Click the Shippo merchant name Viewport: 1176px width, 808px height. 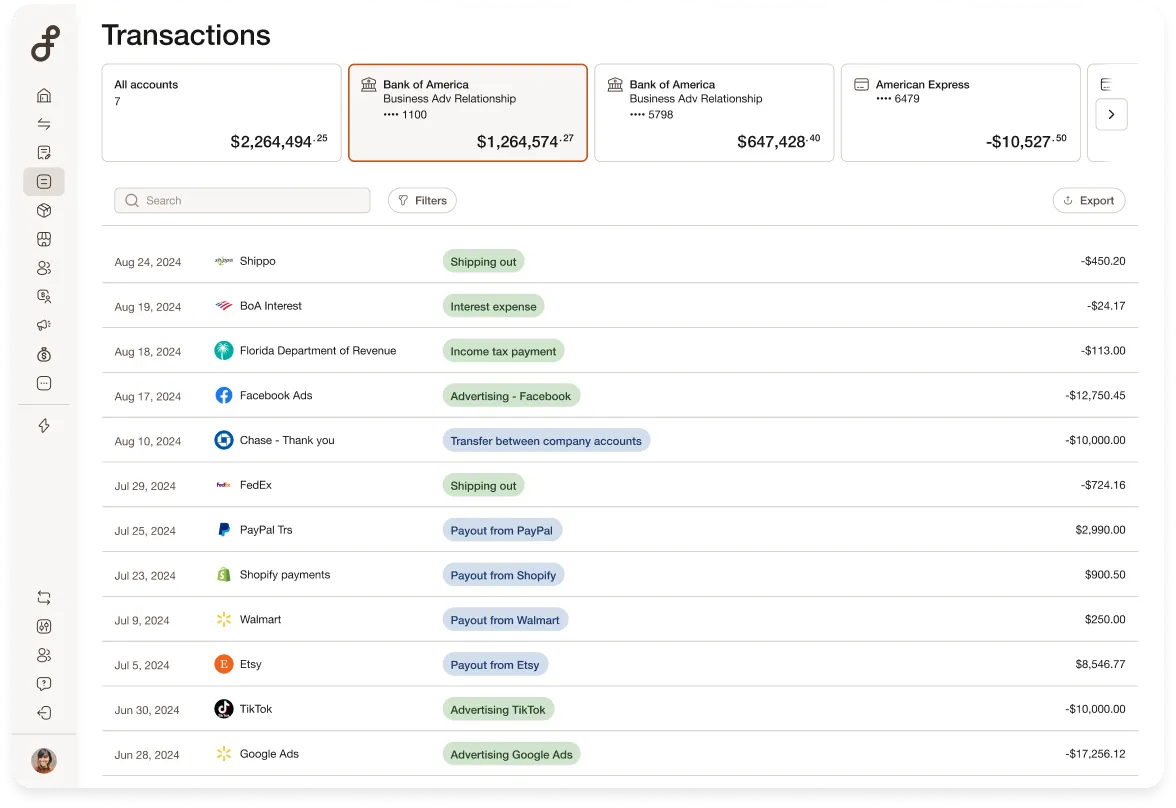[257, 261]
